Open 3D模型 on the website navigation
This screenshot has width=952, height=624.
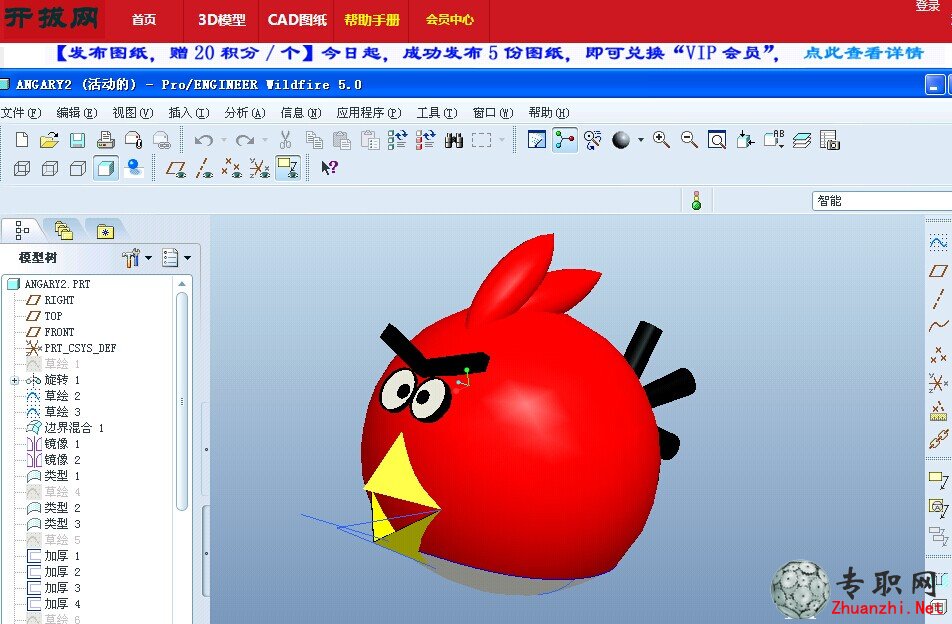222,20
